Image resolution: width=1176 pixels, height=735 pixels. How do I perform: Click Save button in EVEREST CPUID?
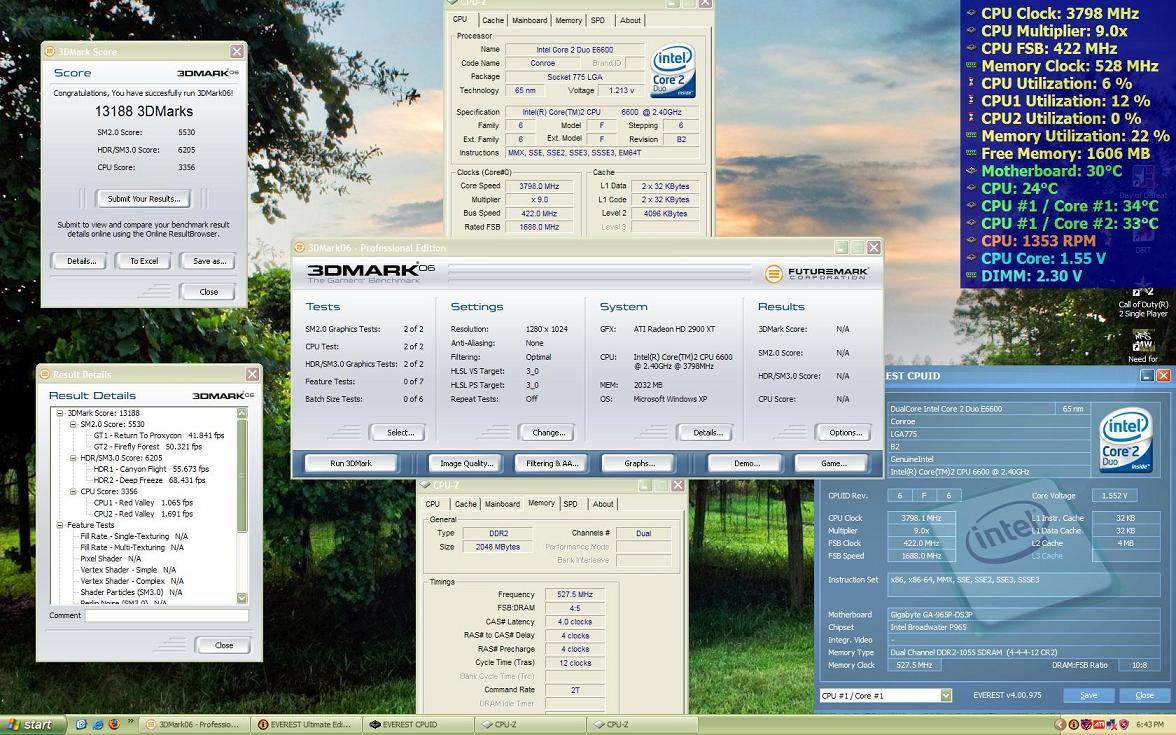click(x=1088, y=695)
